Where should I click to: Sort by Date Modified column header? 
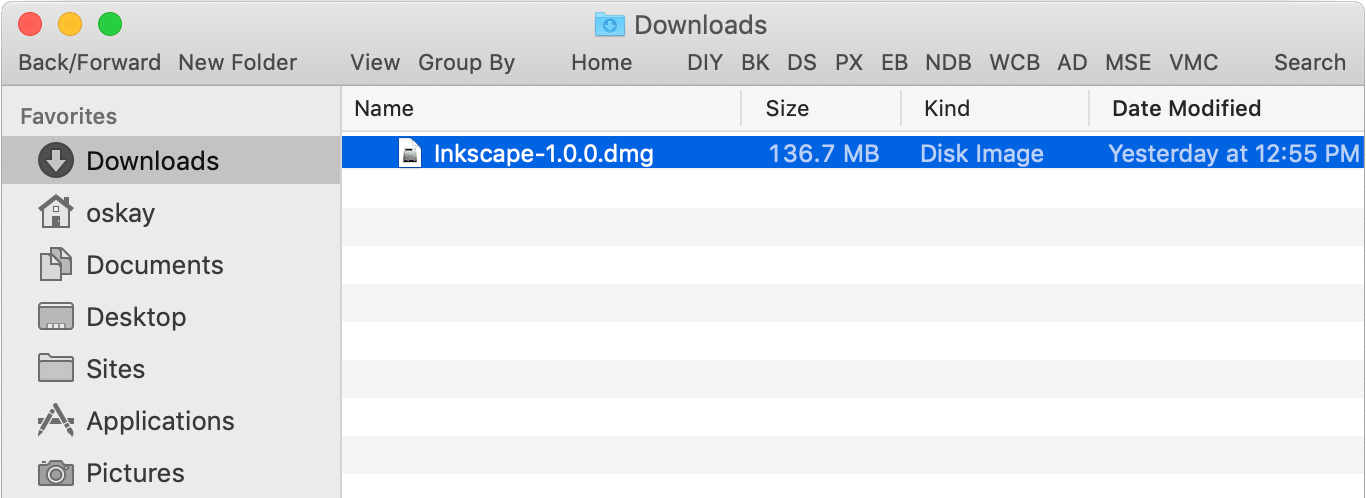coord(1186,108)
